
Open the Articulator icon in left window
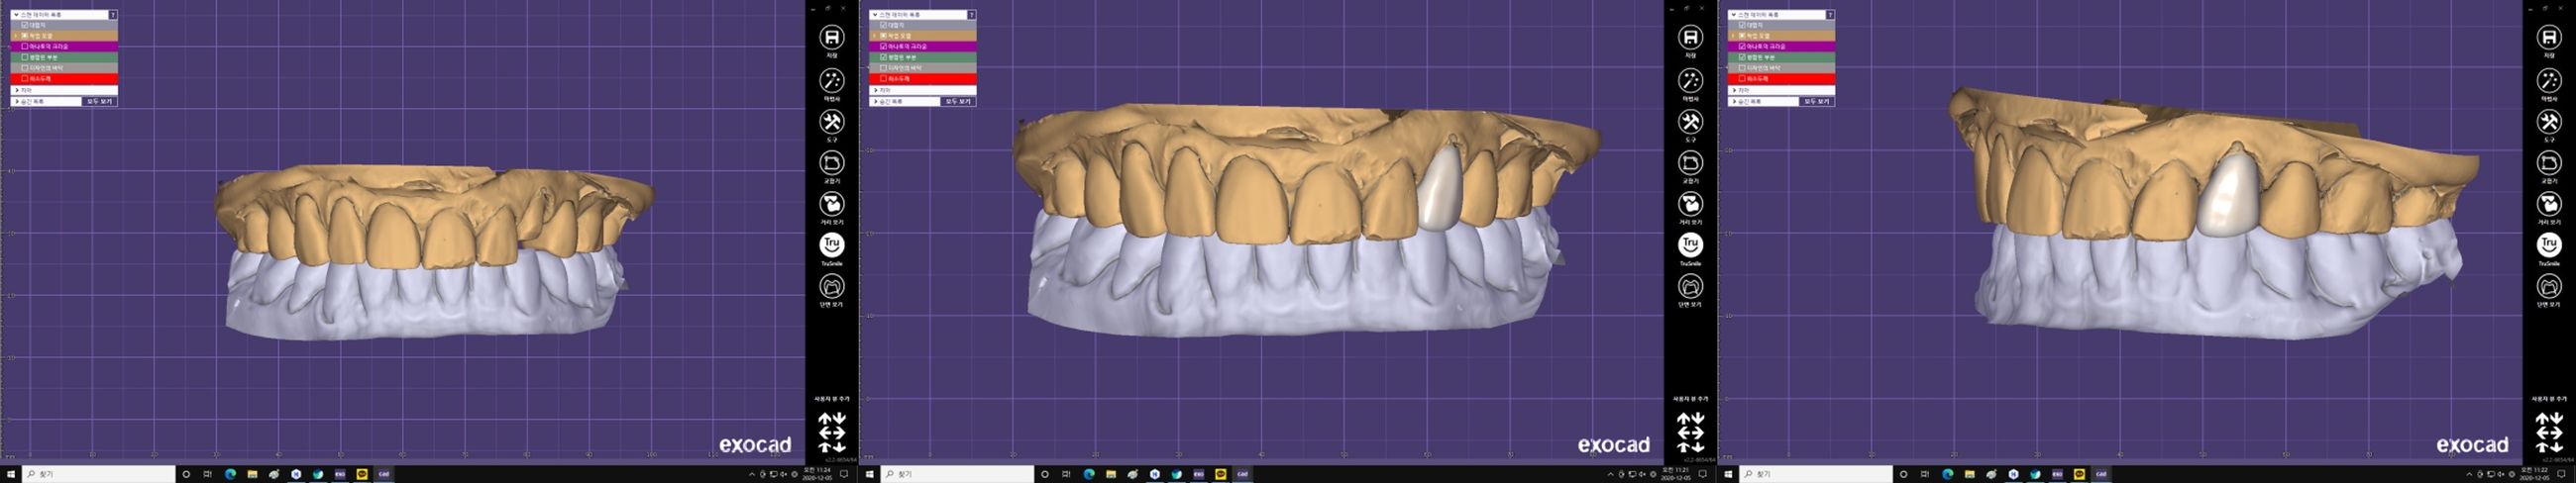pyautogui.click(x=831, y=163)
